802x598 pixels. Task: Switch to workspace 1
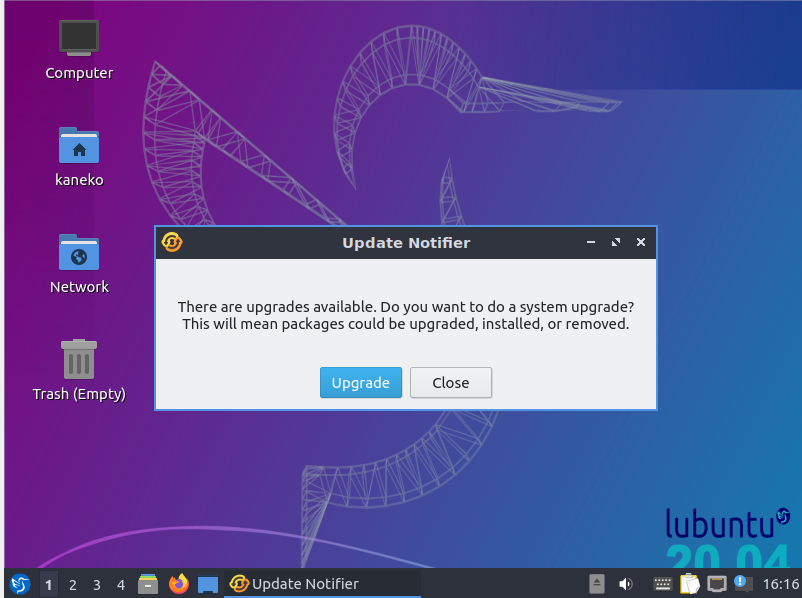48,584
